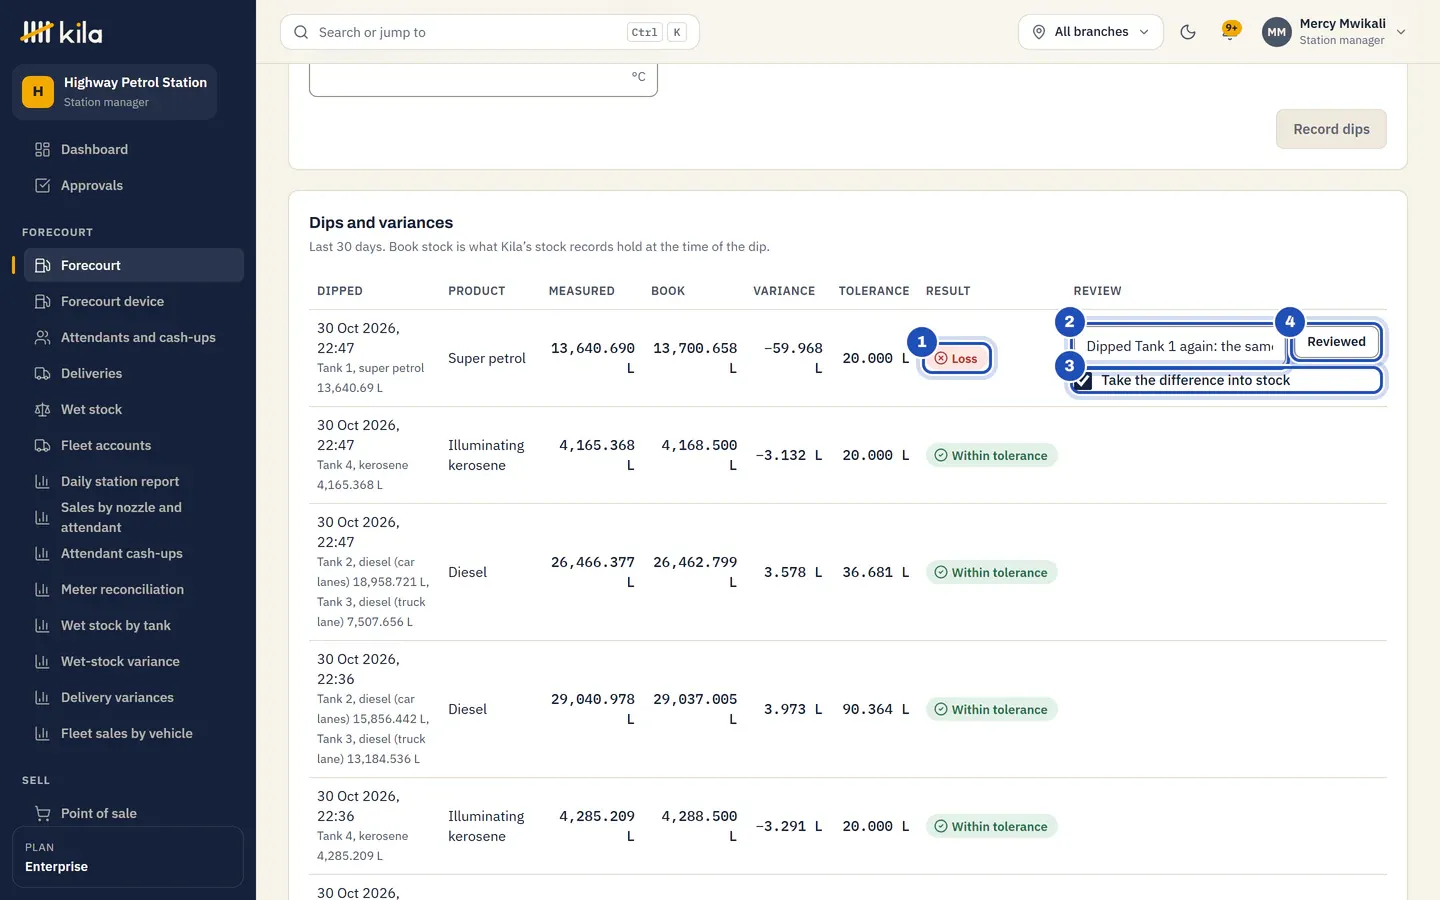
Task: Click the Forecourt device pump icon
Action: coord(42,302)
